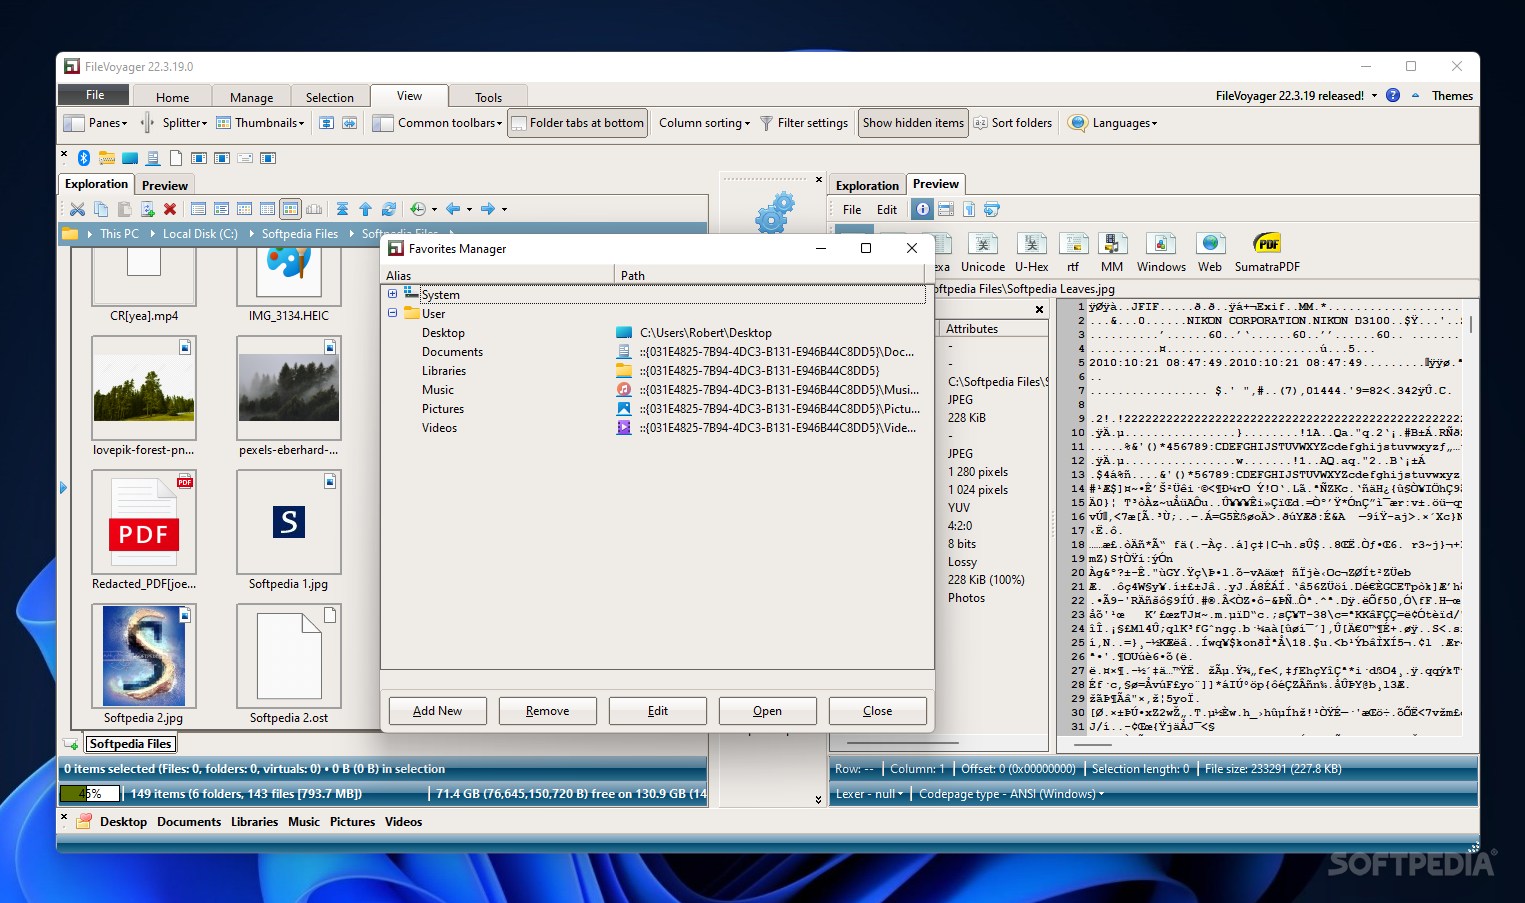This screenshot has width=1525, height=903.
Task: Switch to the Selection ribbon tab
Action: pos(329,97)
